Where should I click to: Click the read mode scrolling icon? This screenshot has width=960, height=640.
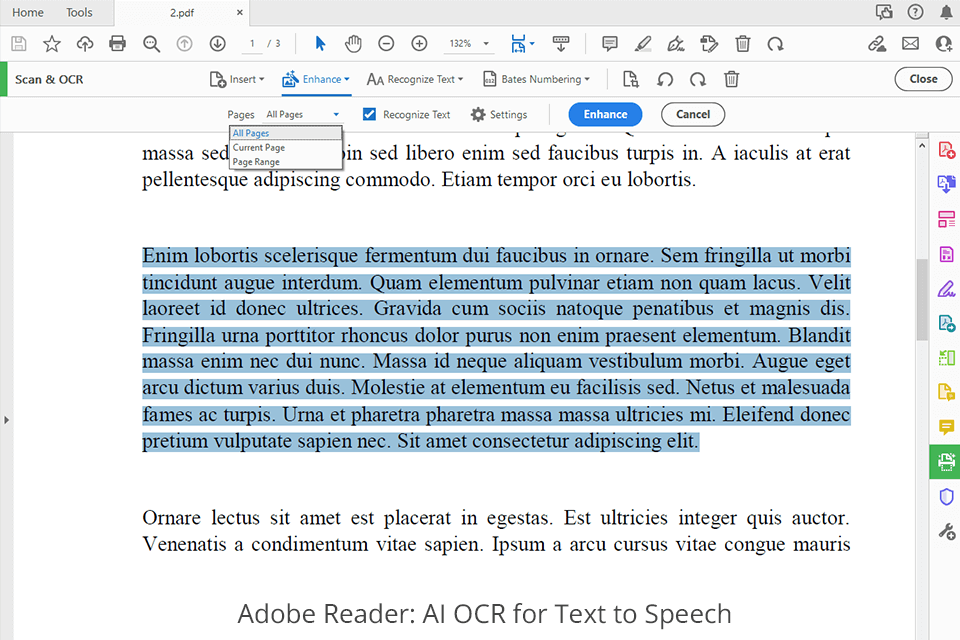pos(561,43)
